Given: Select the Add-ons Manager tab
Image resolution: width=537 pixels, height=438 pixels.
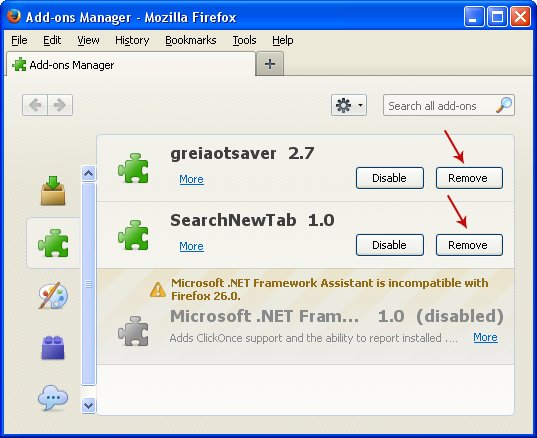Looking at the screenshot, I should tap(131, 64).
